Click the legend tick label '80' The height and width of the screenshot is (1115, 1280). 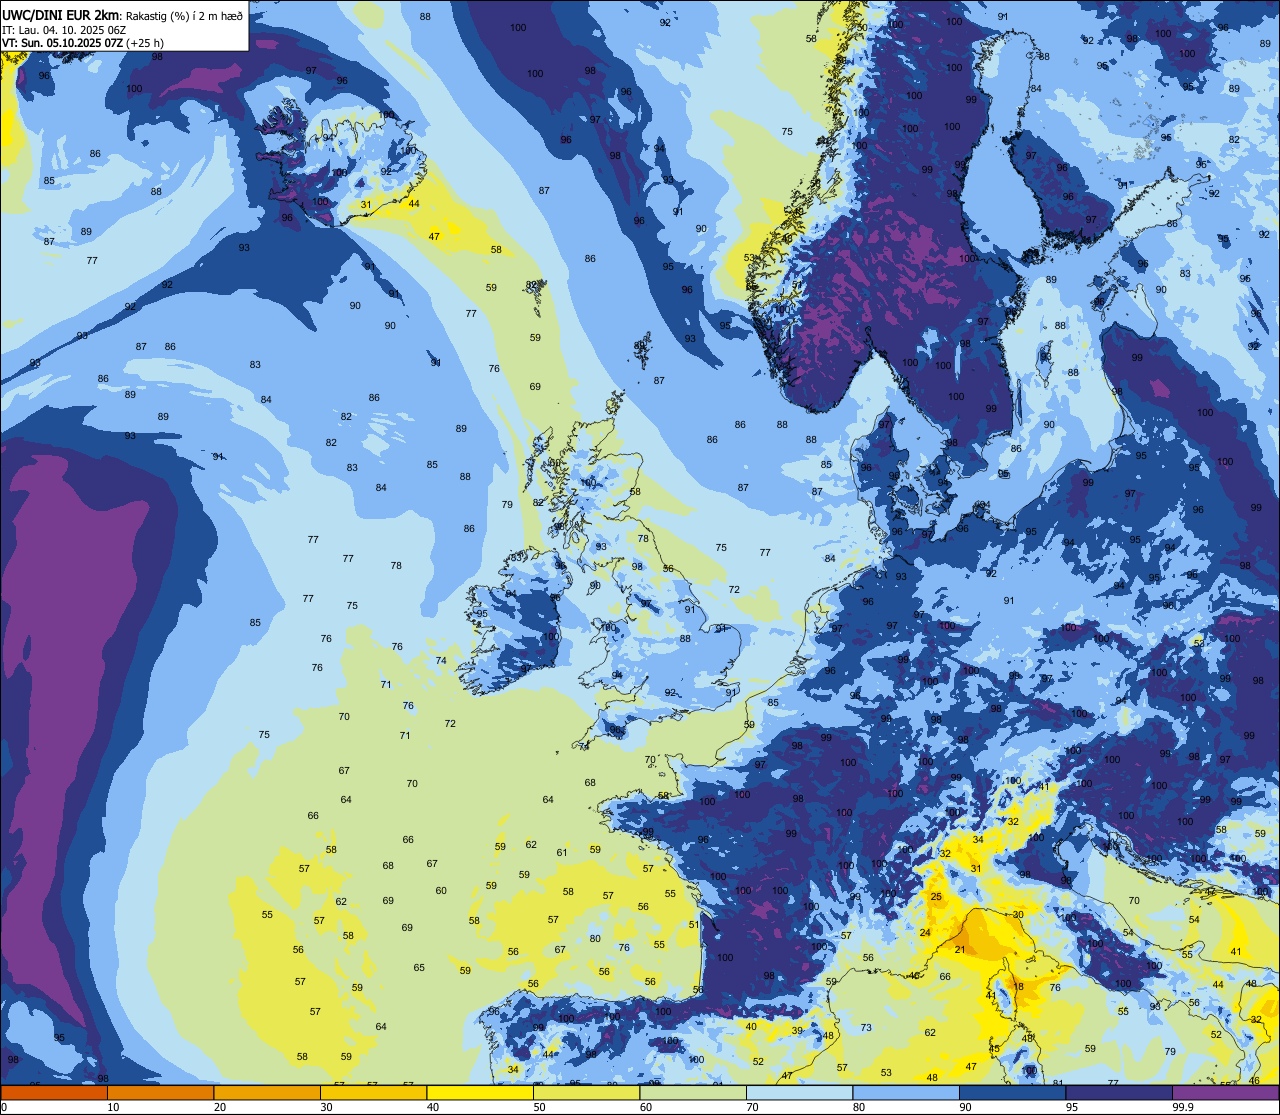point(859,1107)
